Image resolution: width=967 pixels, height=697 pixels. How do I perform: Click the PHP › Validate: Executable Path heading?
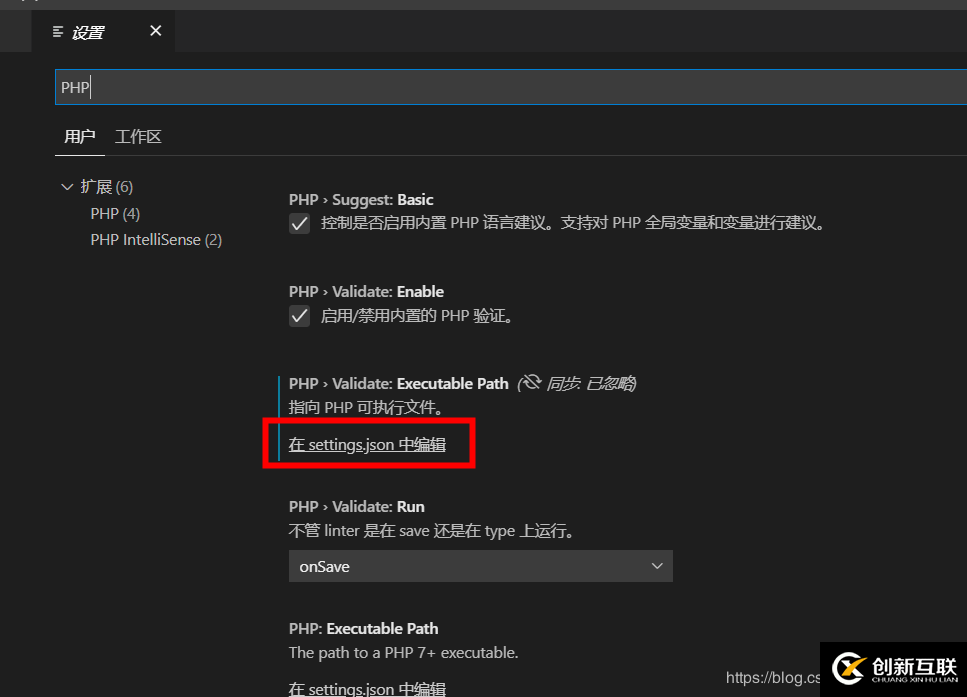pyautogui.click(x=398, y=384)
